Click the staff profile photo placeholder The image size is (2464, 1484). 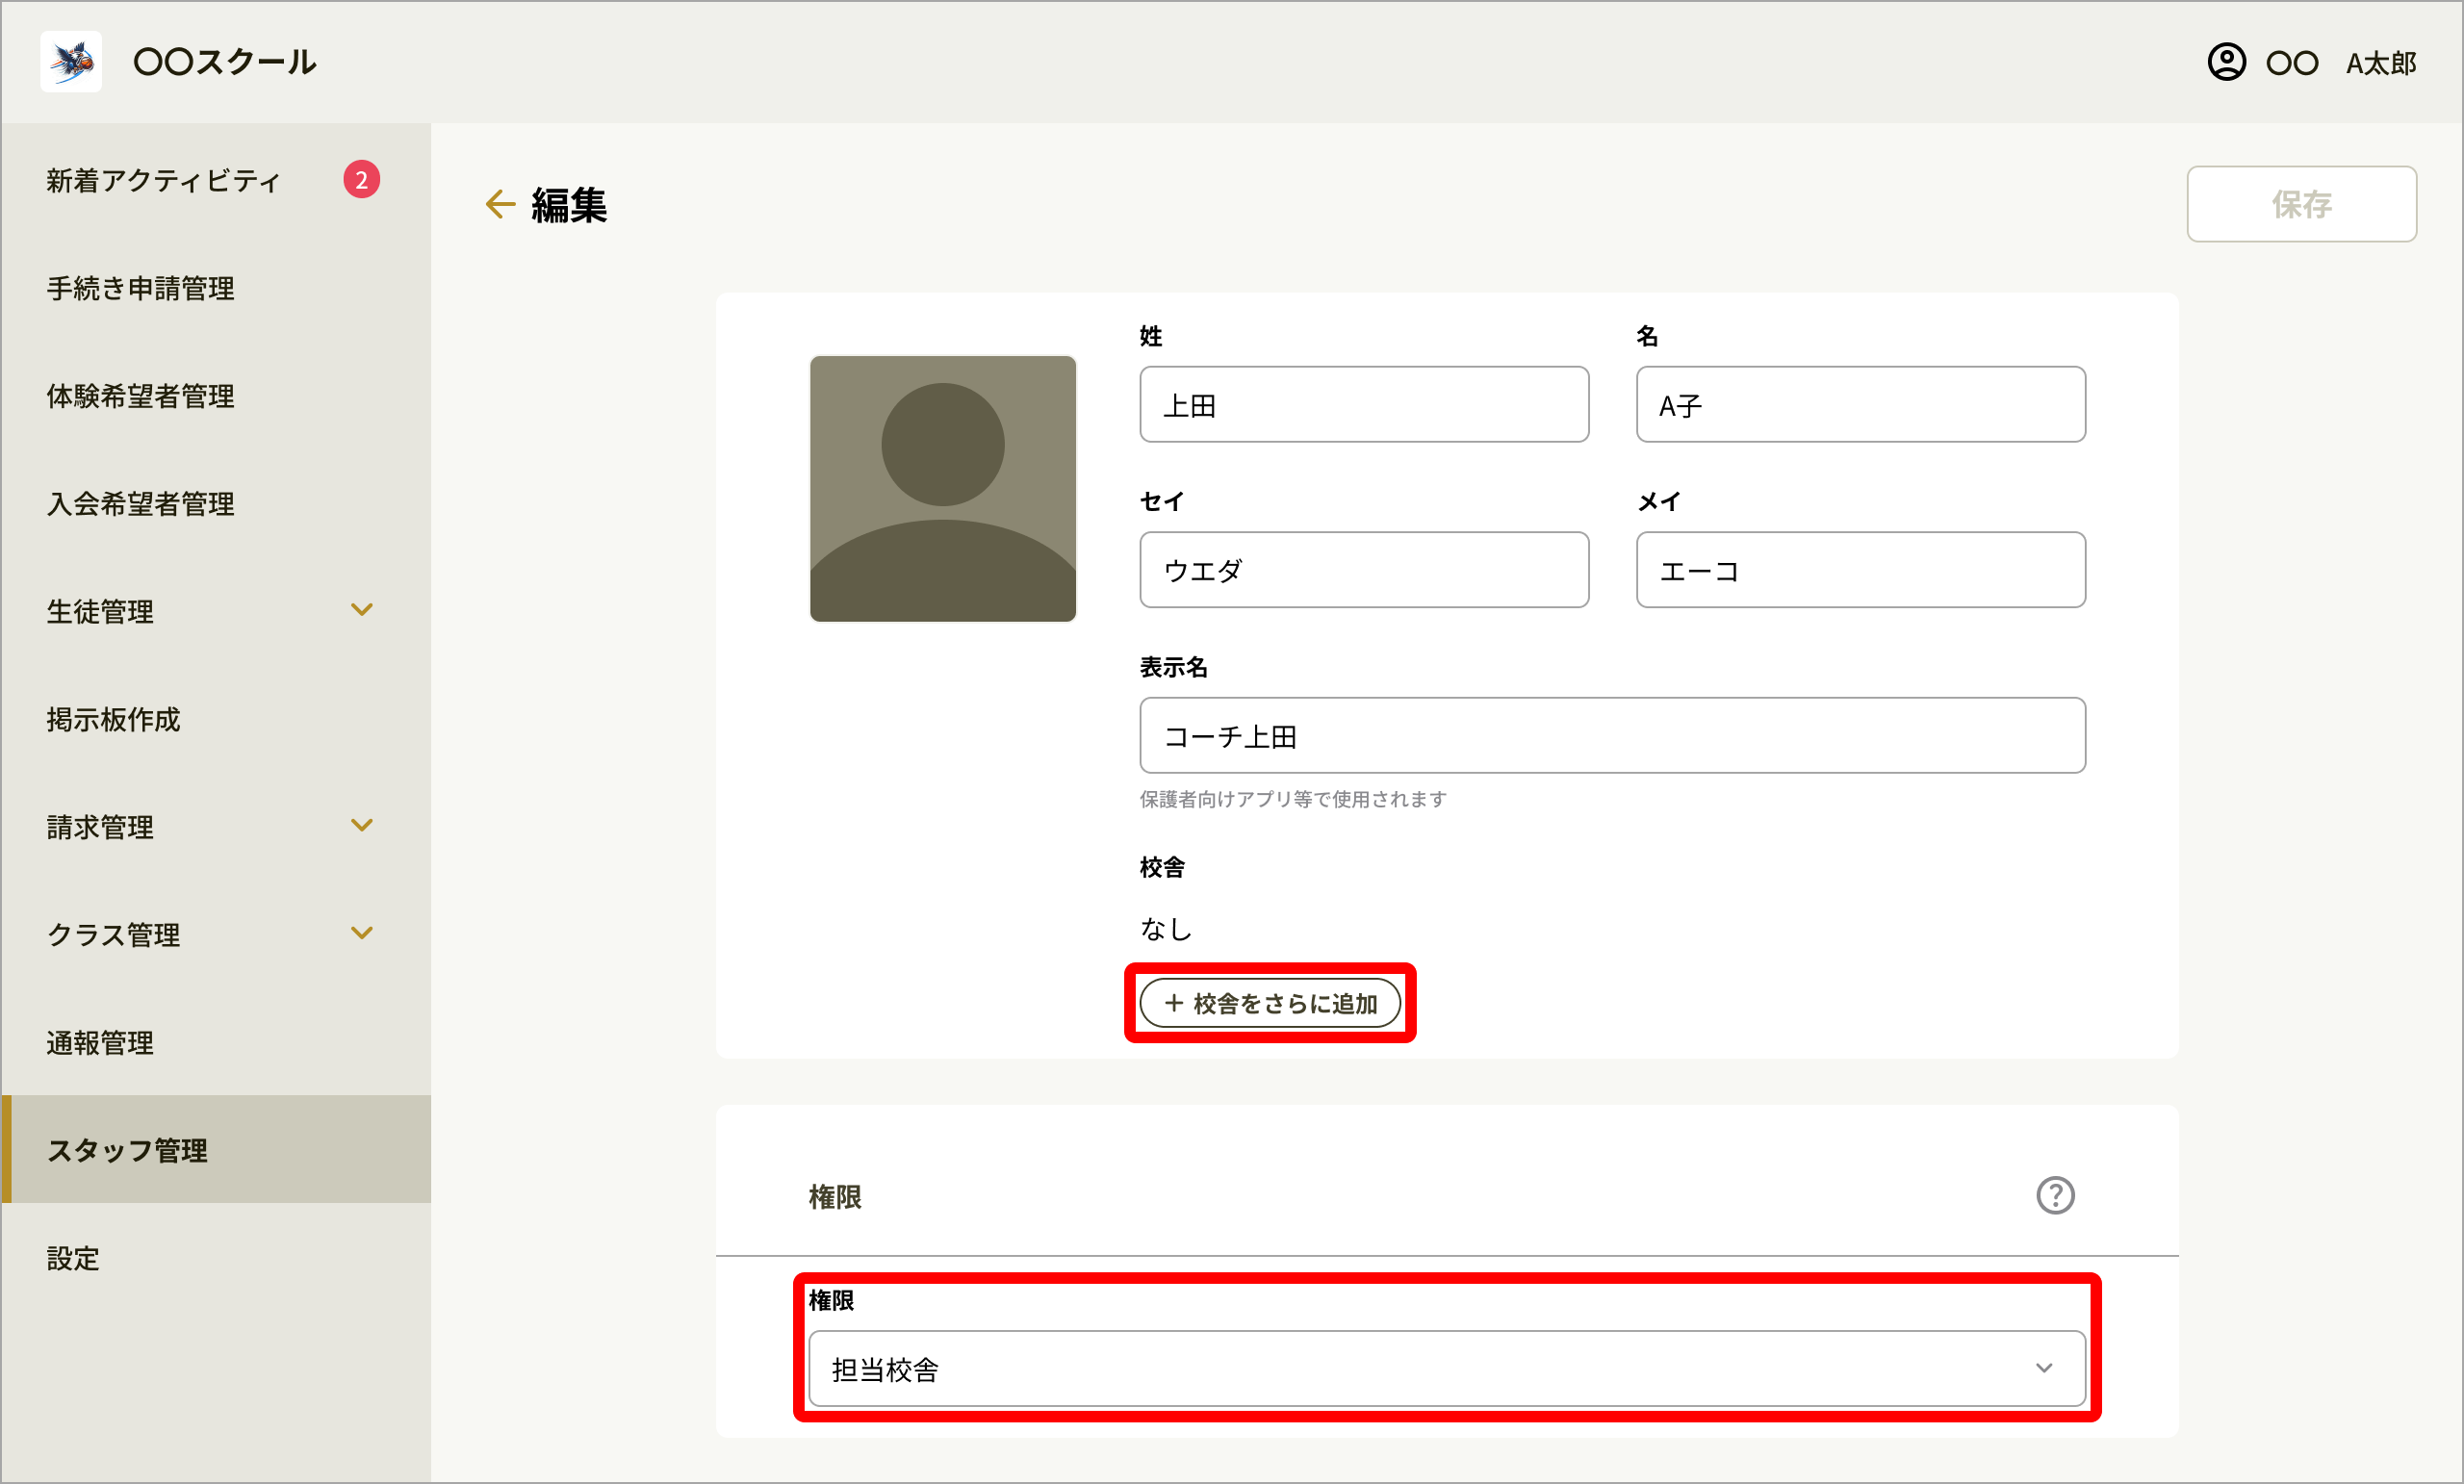942,488
